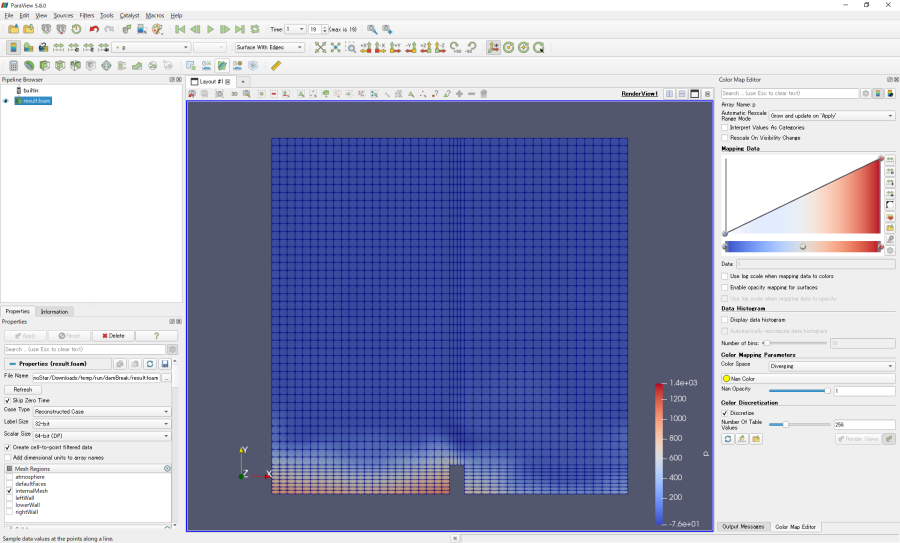Image resolution: width=900 pixels, height=543 pixels.
Task: Apply the Contour filter
Action: [x=29, y=66]
